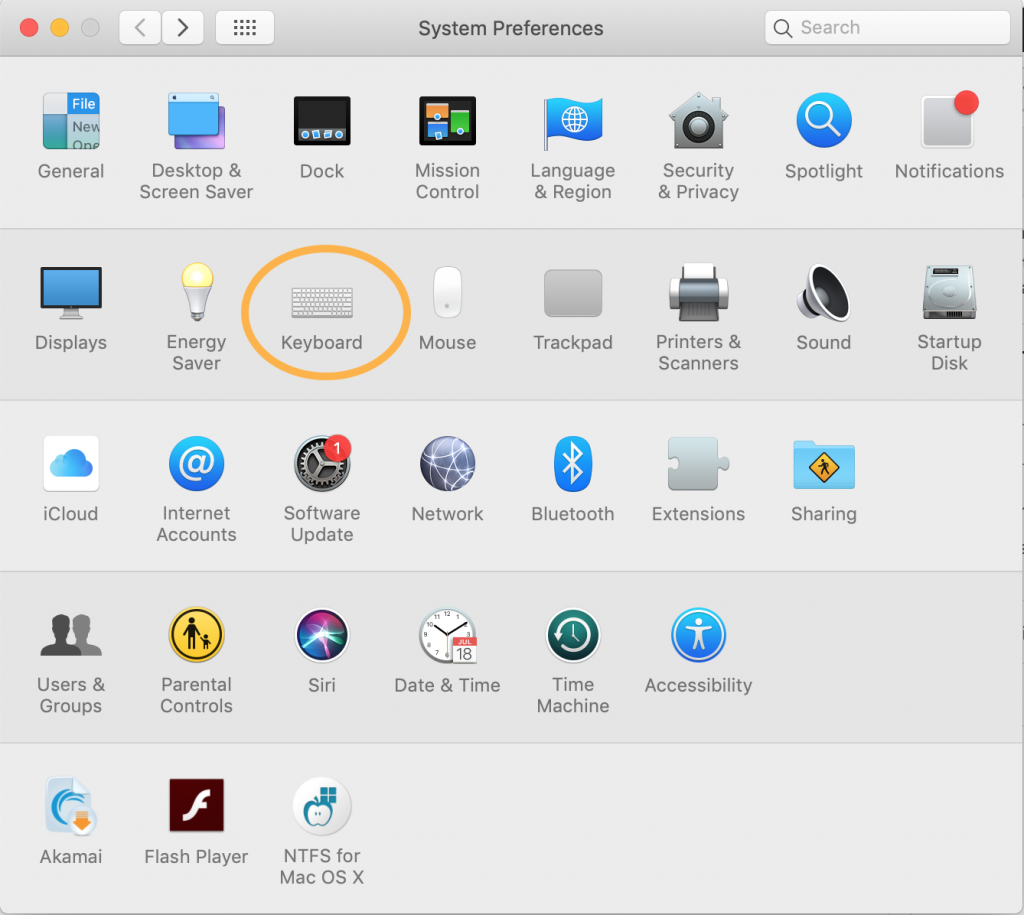
Task: Click the forward navigation arrow
Action: pos(182,28)
